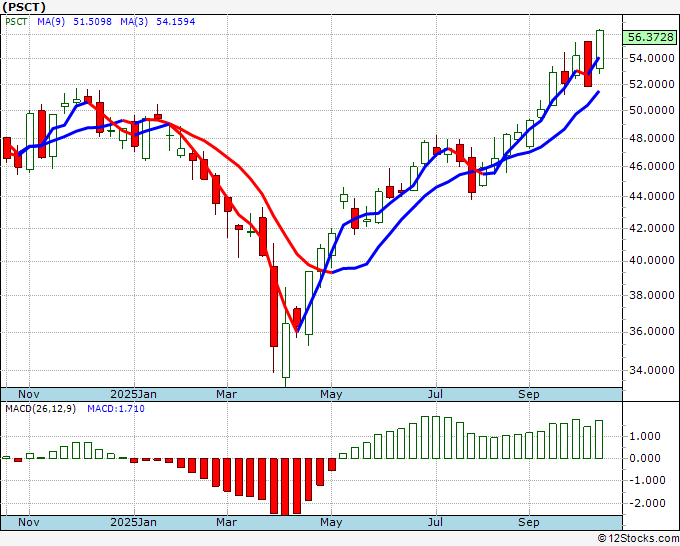Click the -1.000 MACD axis label
The height and width of the screenshot is (546, 680).
(x=645, y=481)
